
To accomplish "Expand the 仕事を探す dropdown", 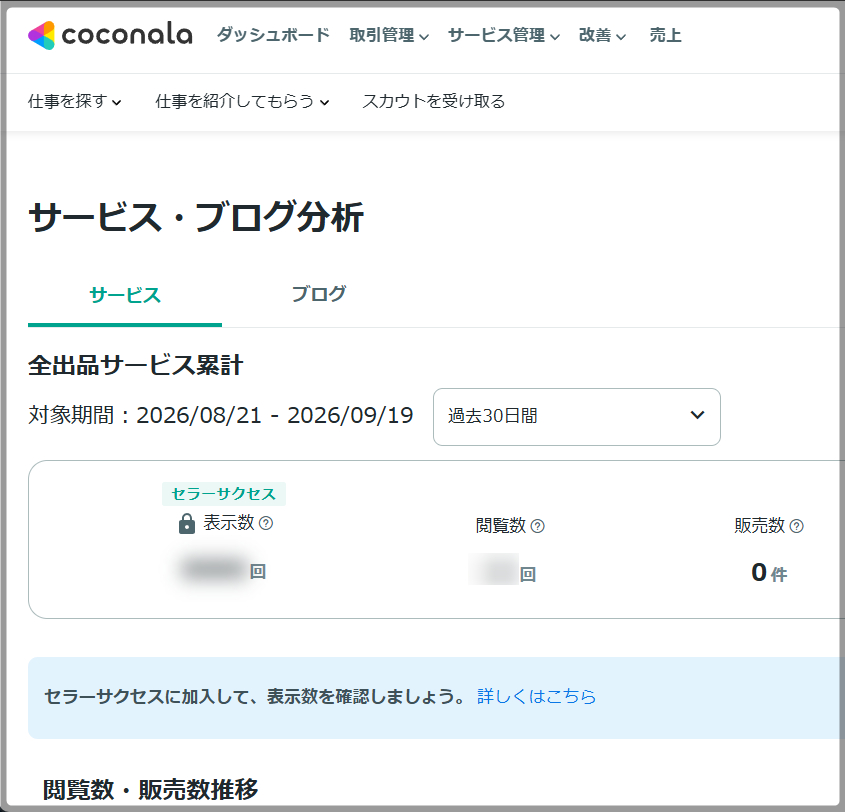I will point(75,101).
